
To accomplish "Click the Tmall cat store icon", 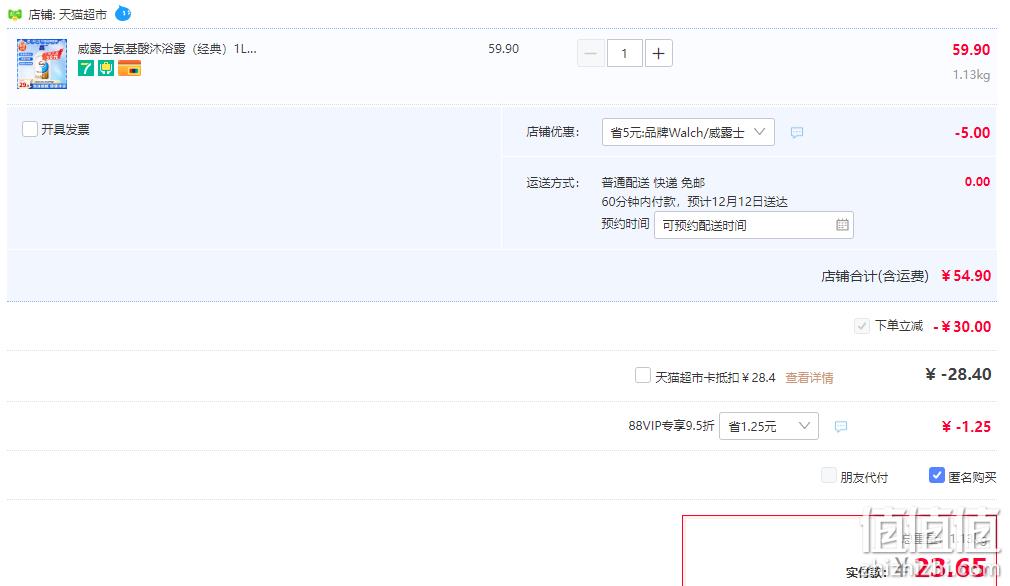I will click(14, 14).
